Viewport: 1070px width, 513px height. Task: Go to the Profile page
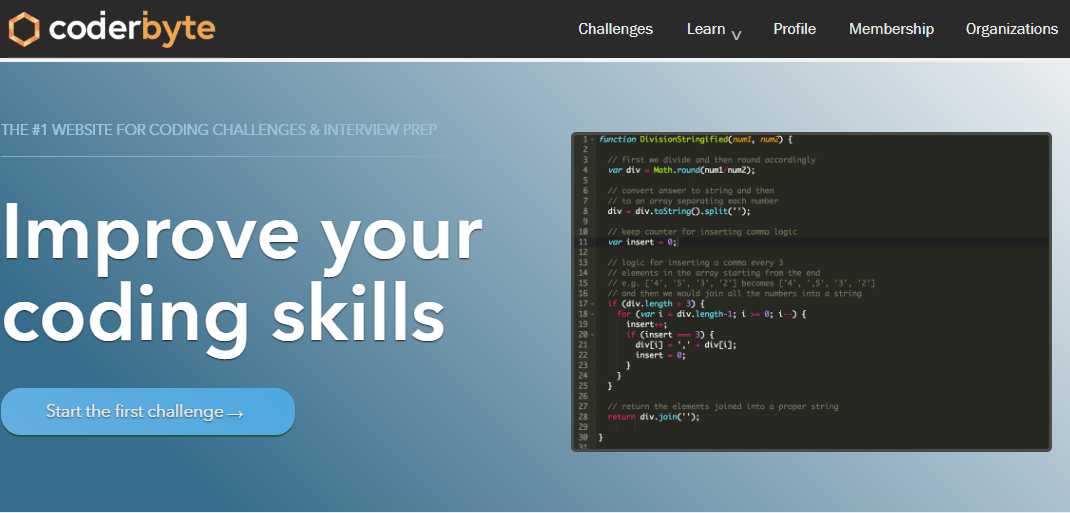[794, 29]
